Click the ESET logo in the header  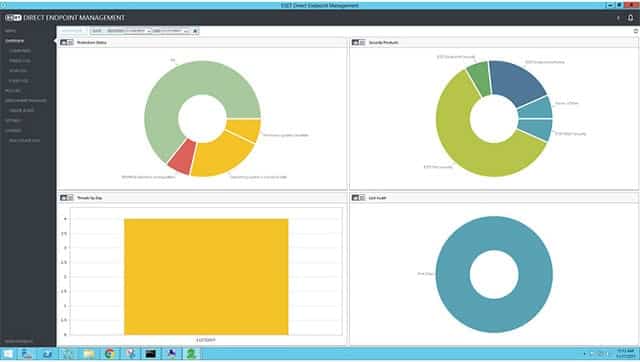[13, 18]
